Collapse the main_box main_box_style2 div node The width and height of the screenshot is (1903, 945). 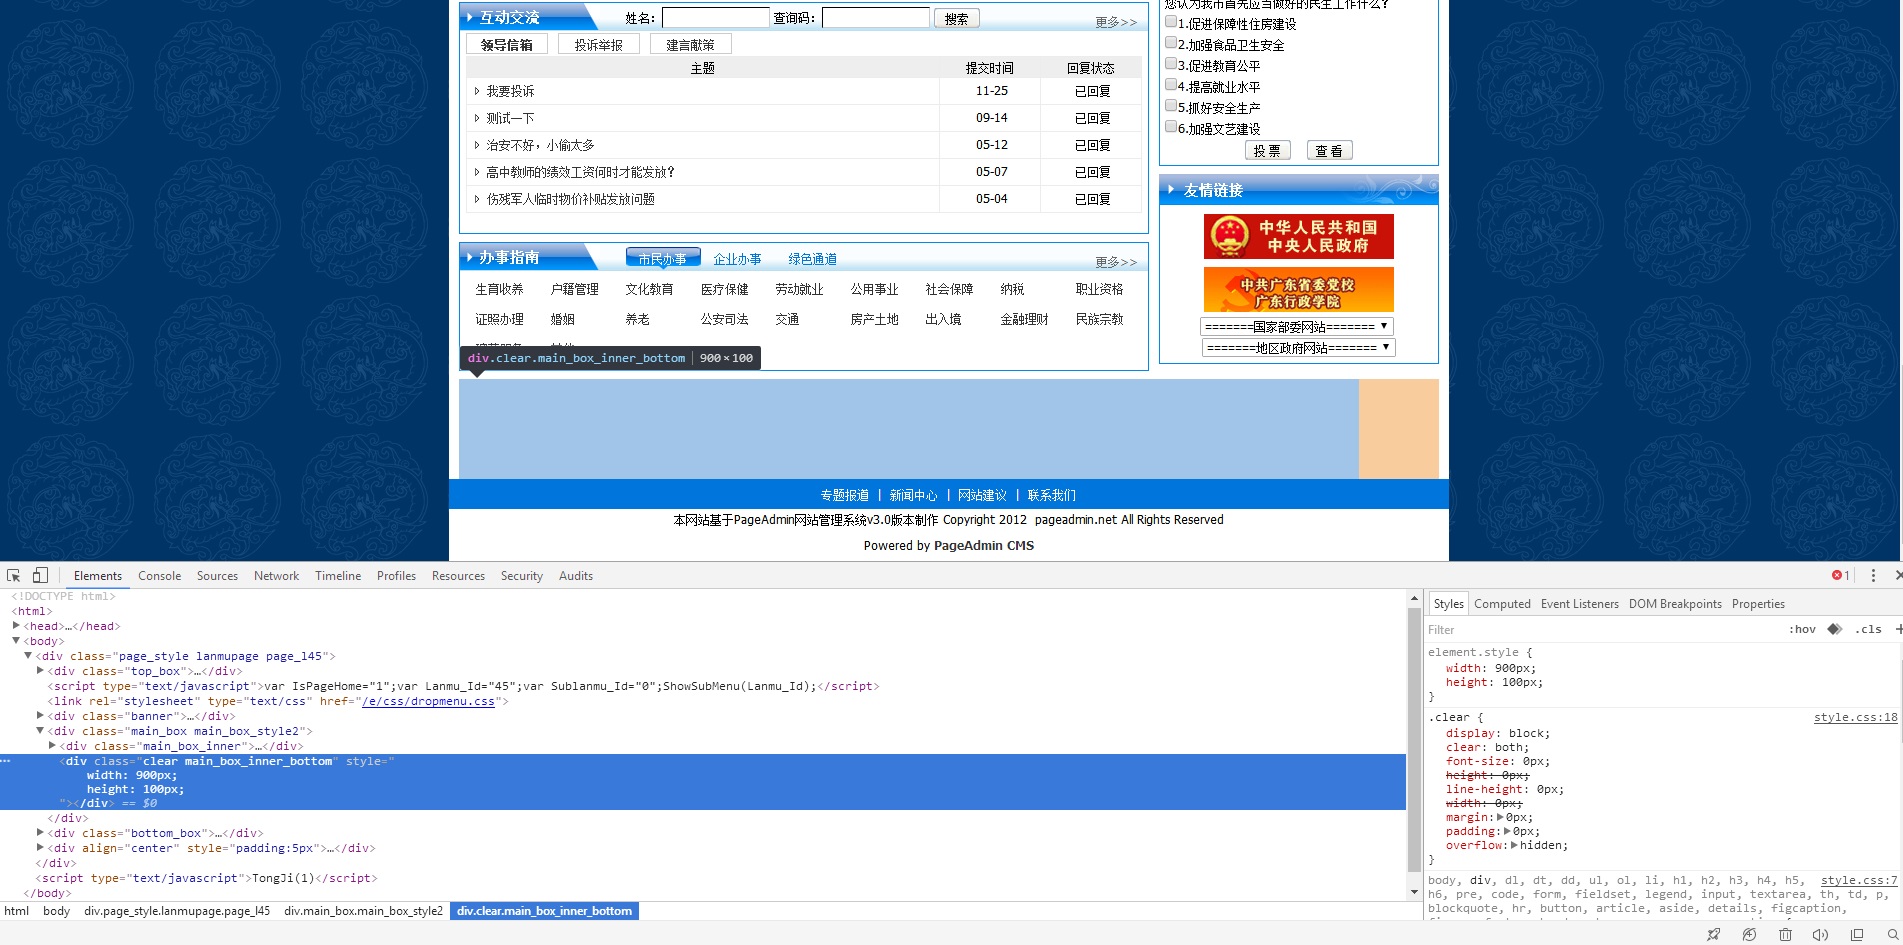pyautogui.click(x=40, y=731)
